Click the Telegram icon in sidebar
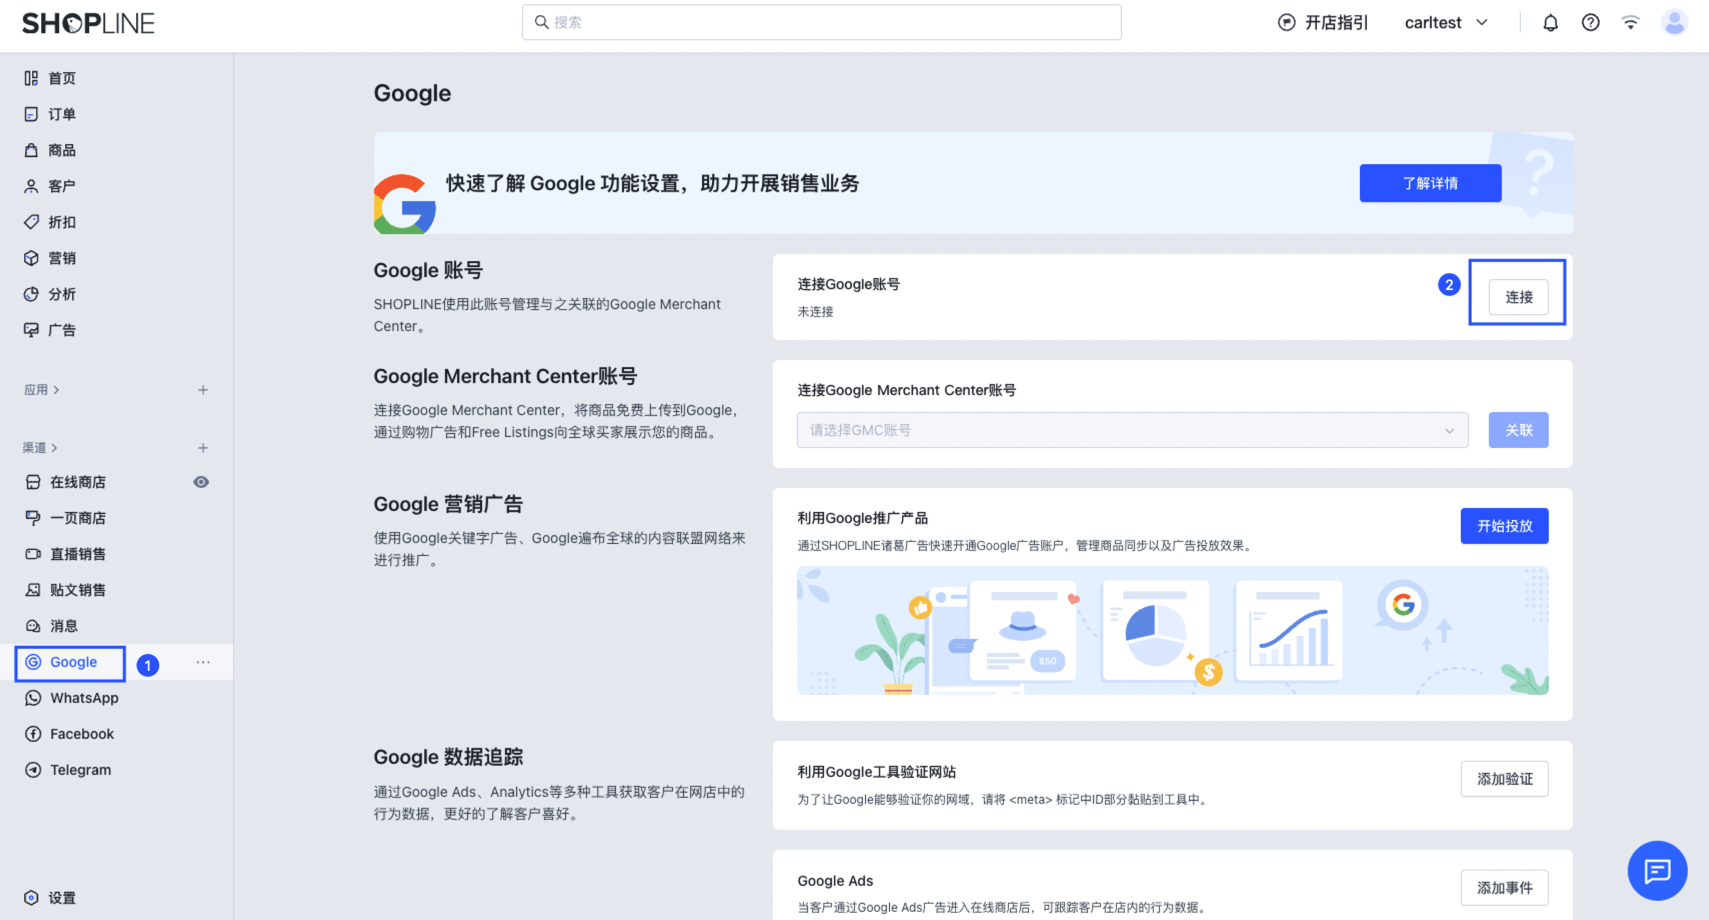Viewport: 1709px width, 920px height. point(33,770)
